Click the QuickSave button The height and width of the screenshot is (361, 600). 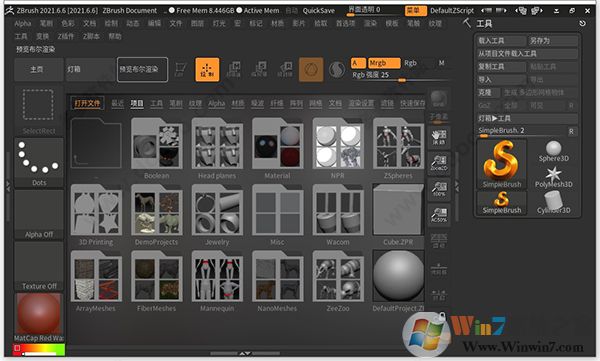[318, 11]
